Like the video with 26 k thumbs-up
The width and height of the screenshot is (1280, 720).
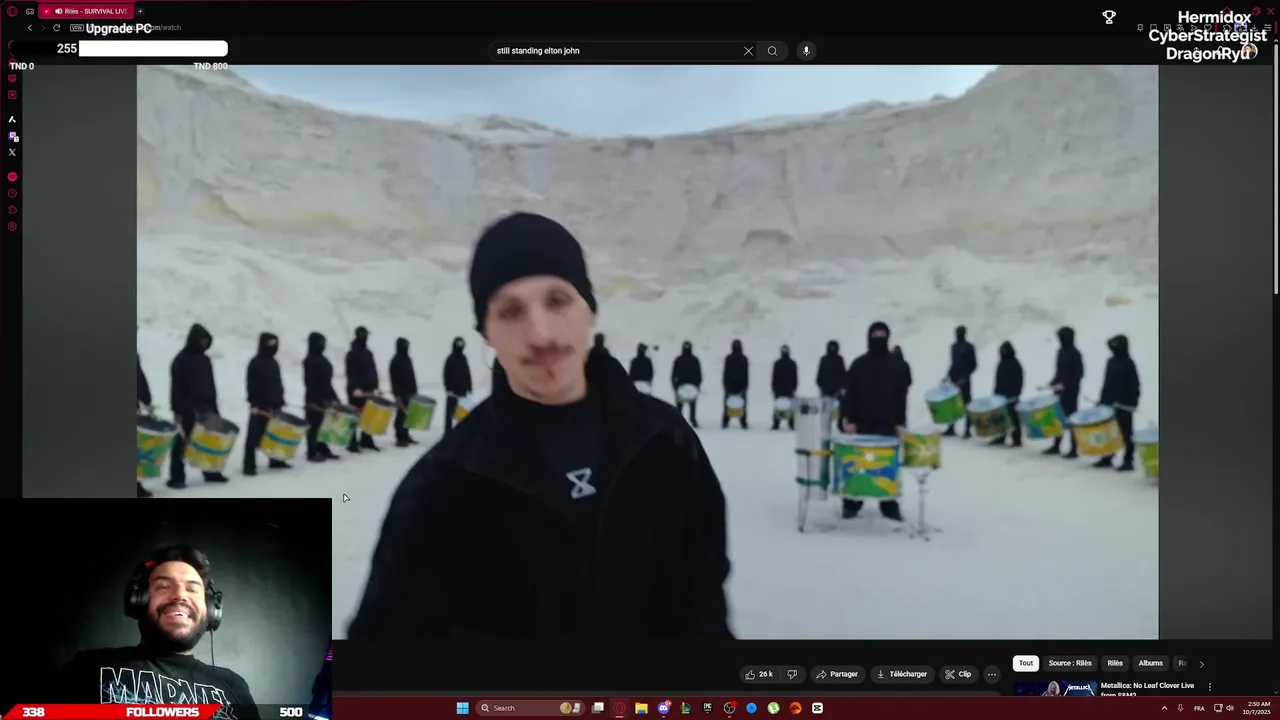pyautogui.click(x=759, y=674)
